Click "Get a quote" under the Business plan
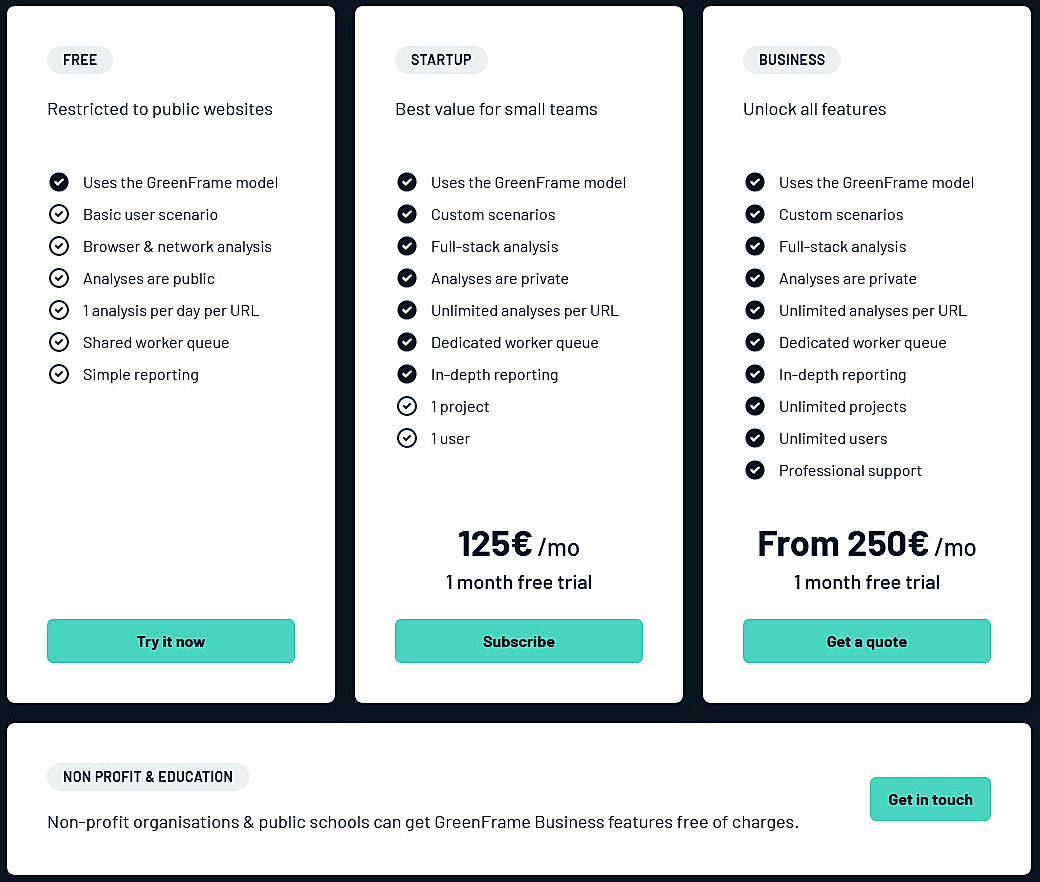This screenshot has width=1040, height=882. click(866, 641)
